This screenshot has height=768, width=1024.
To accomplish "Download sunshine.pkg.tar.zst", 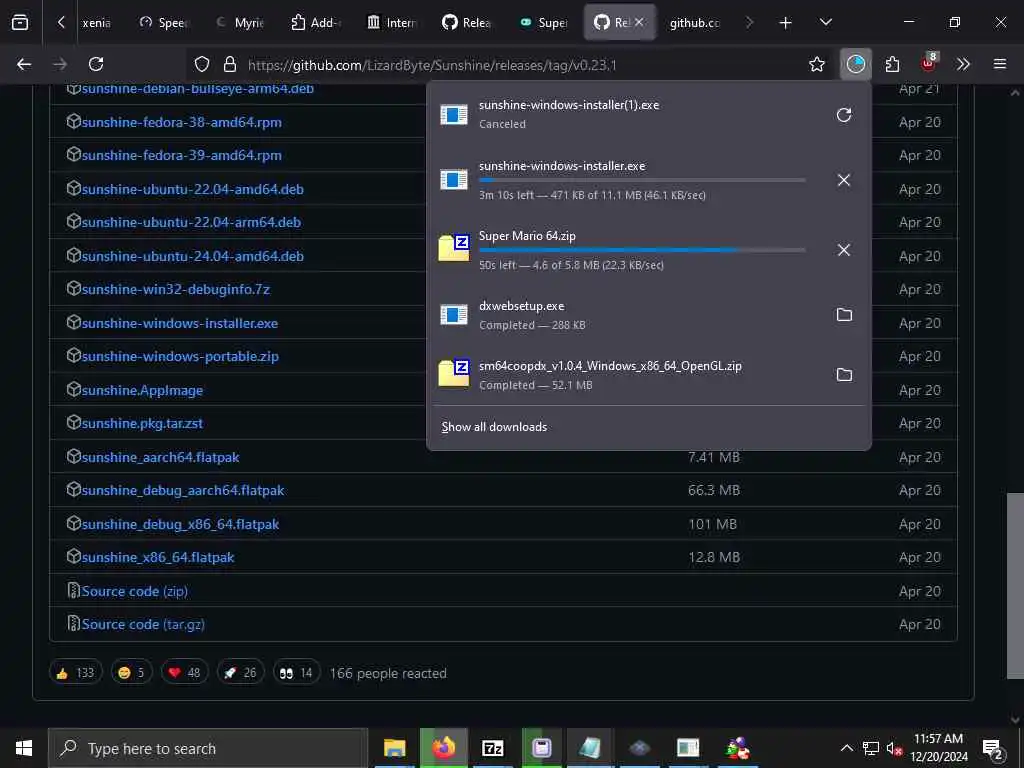I will 142,423.
